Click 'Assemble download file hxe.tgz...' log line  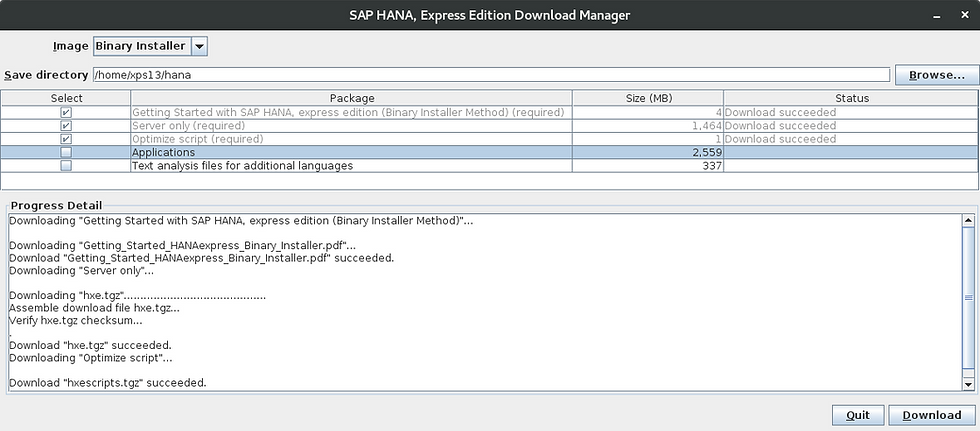94,308
